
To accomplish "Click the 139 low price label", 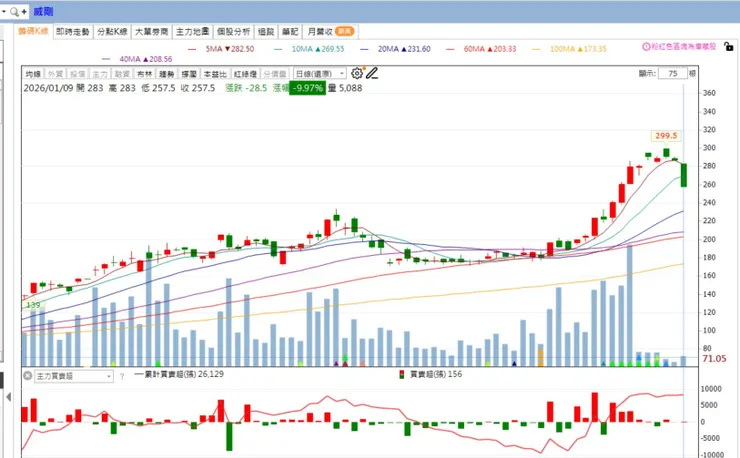I will pyautogui.click(x=33, y=305).
